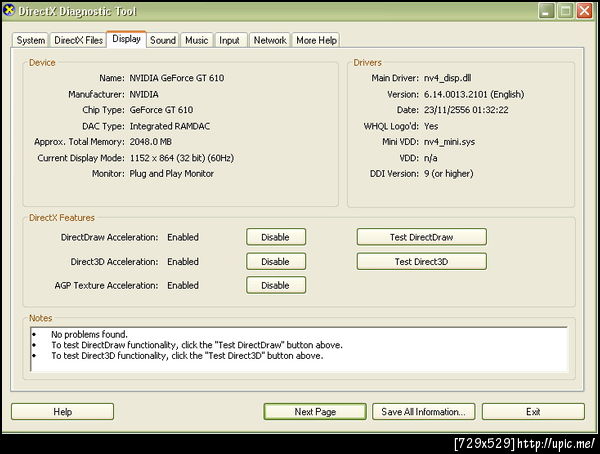Viewport: 600px width, 454px height.
Task: Click the Chip Type "GeForce GT 610" value
Action: [x=161, y=110]
